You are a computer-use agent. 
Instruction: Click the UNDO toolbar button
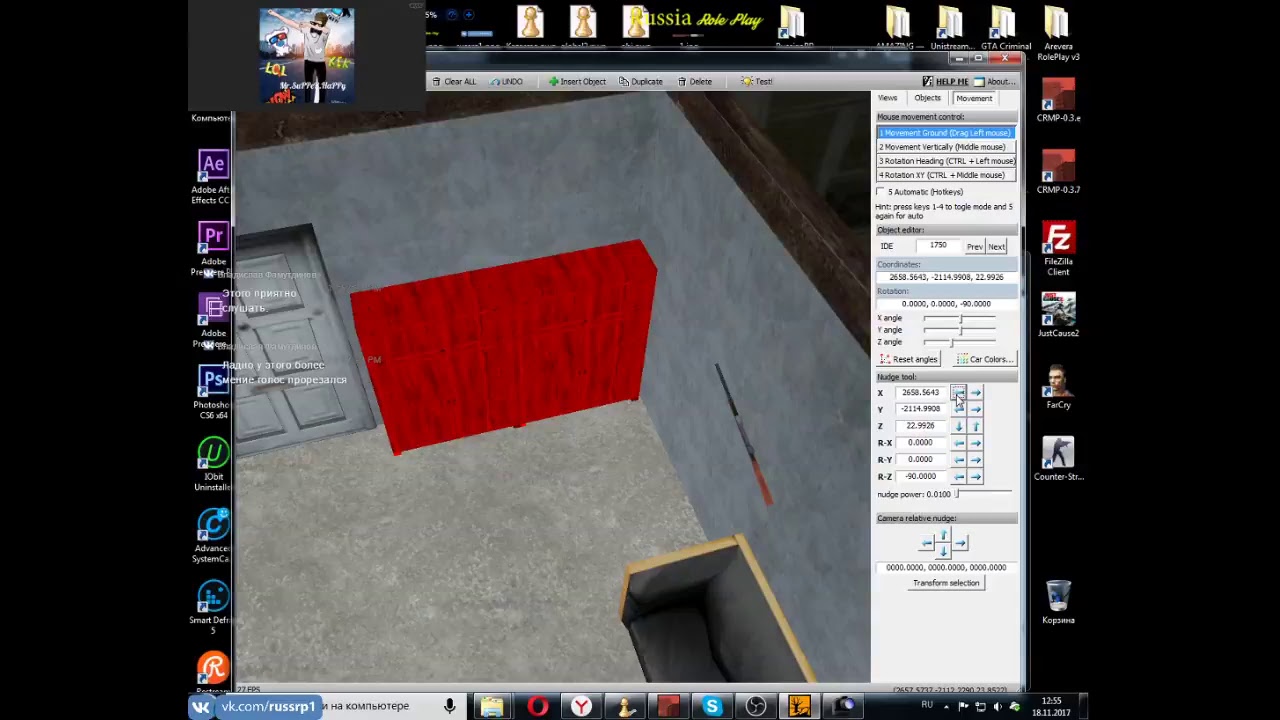pyautogui.click(x=506, y=81)
